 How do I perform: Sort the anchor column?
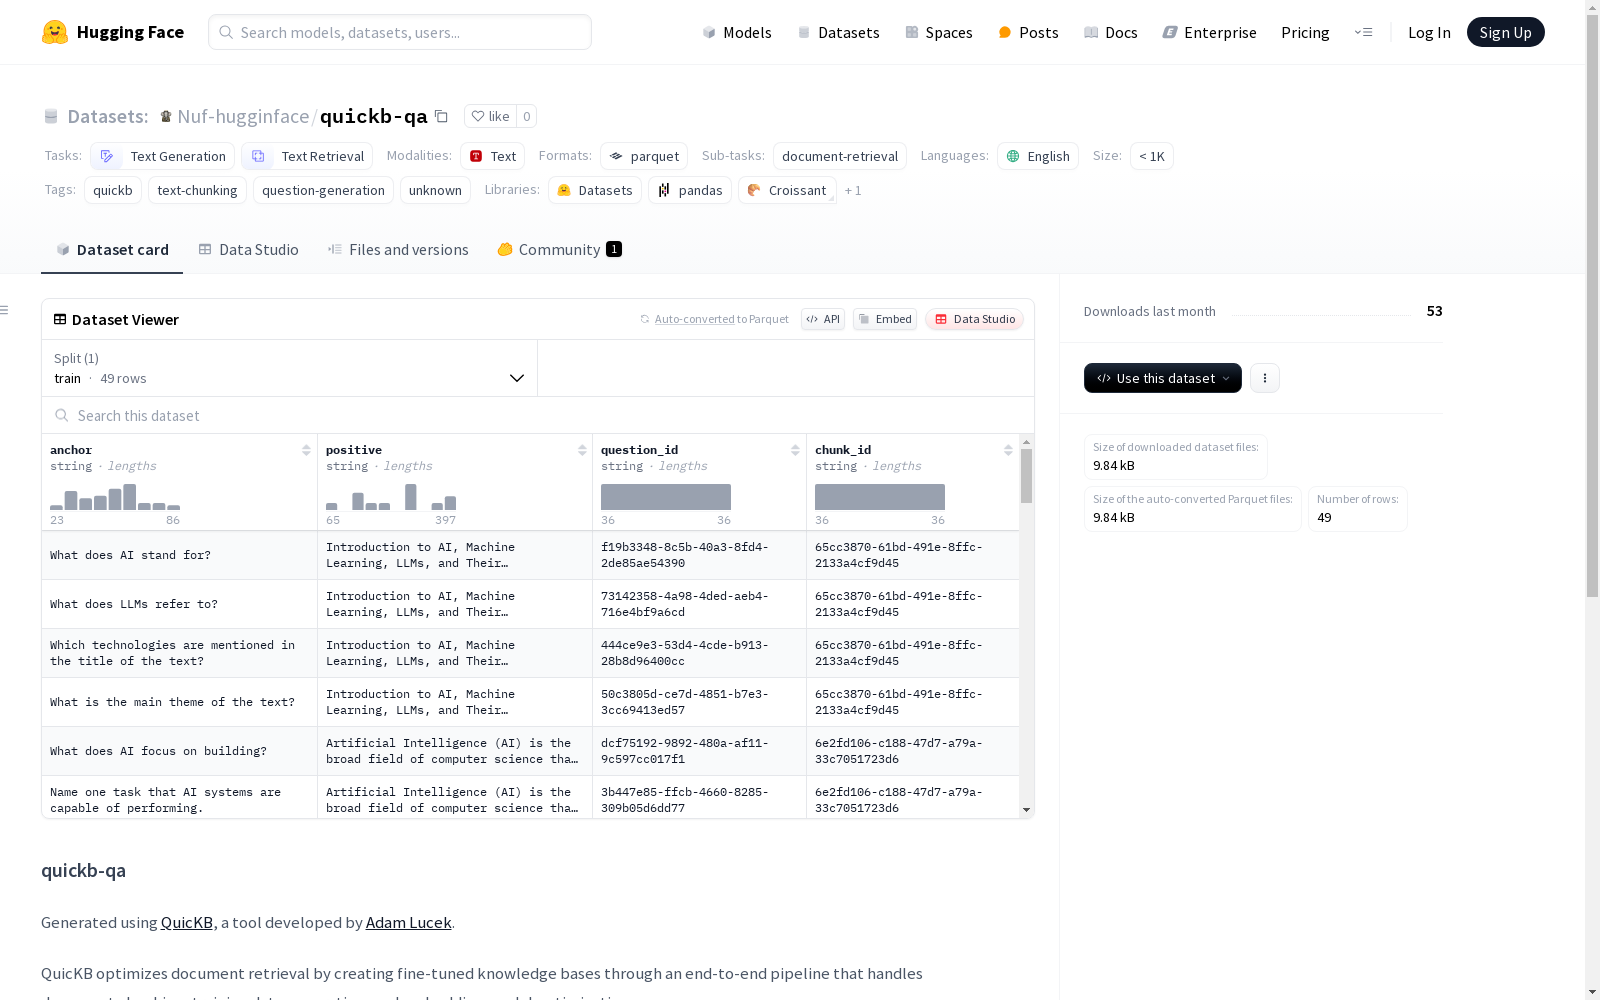(306, 450)
